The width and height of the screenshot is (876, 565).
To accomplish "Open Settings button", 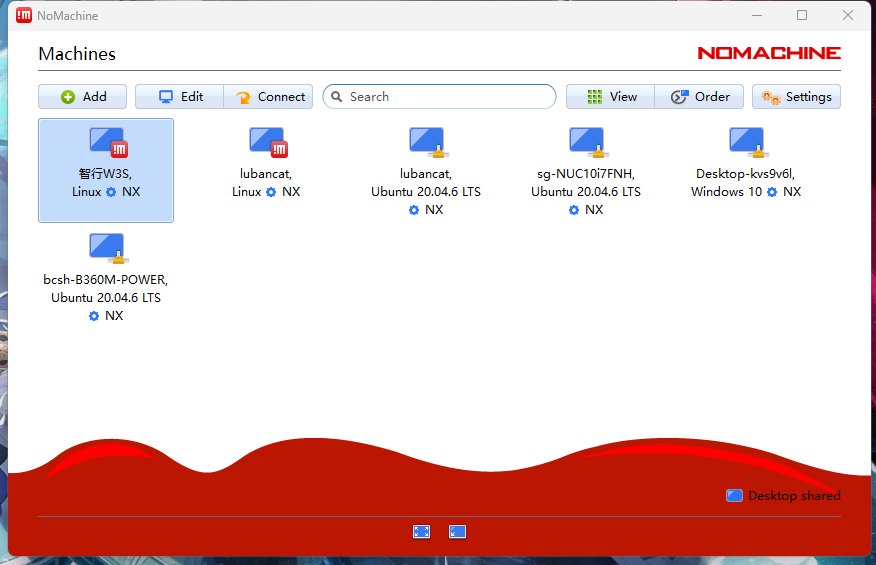I will click(796, 97).
